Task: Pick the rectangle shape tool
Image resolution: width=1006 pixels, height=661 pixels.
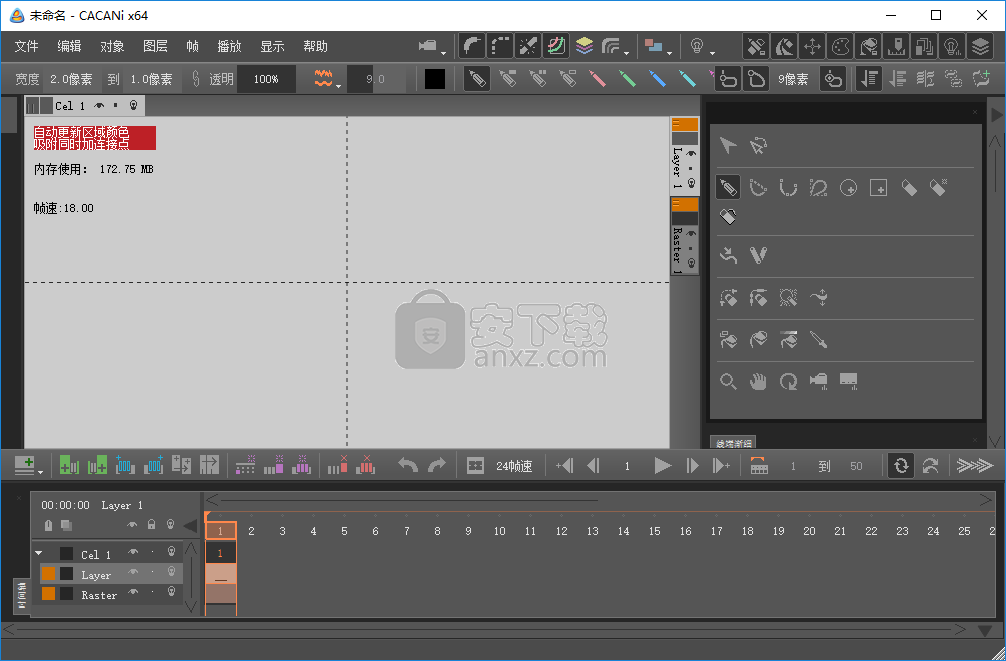Action: point(878,187)
